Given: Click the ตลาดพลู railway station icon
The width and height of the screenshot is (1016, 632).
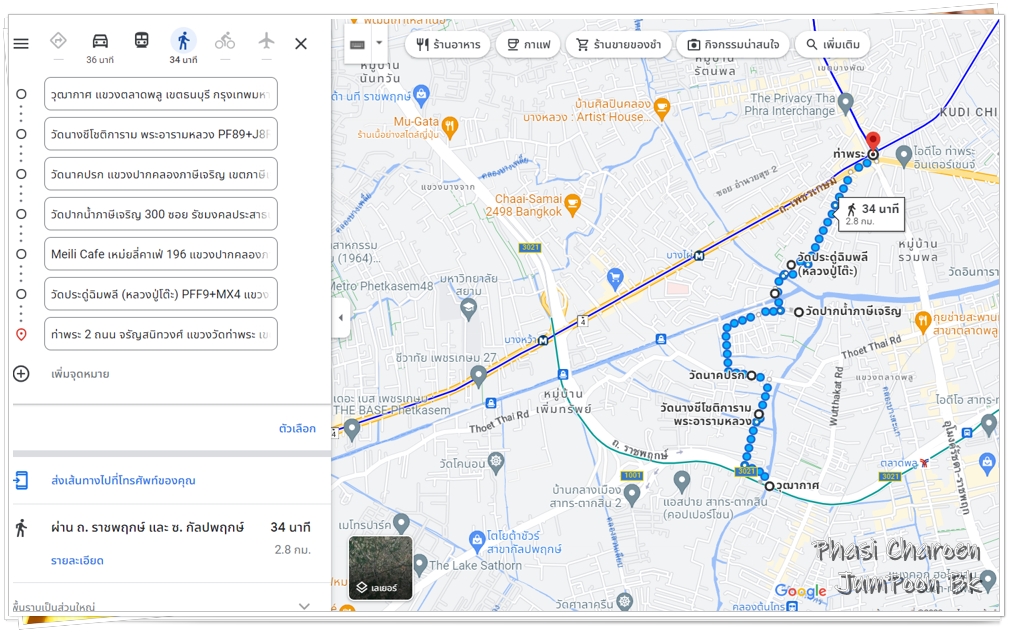Looking at the screenshot, I should point(924,463).
